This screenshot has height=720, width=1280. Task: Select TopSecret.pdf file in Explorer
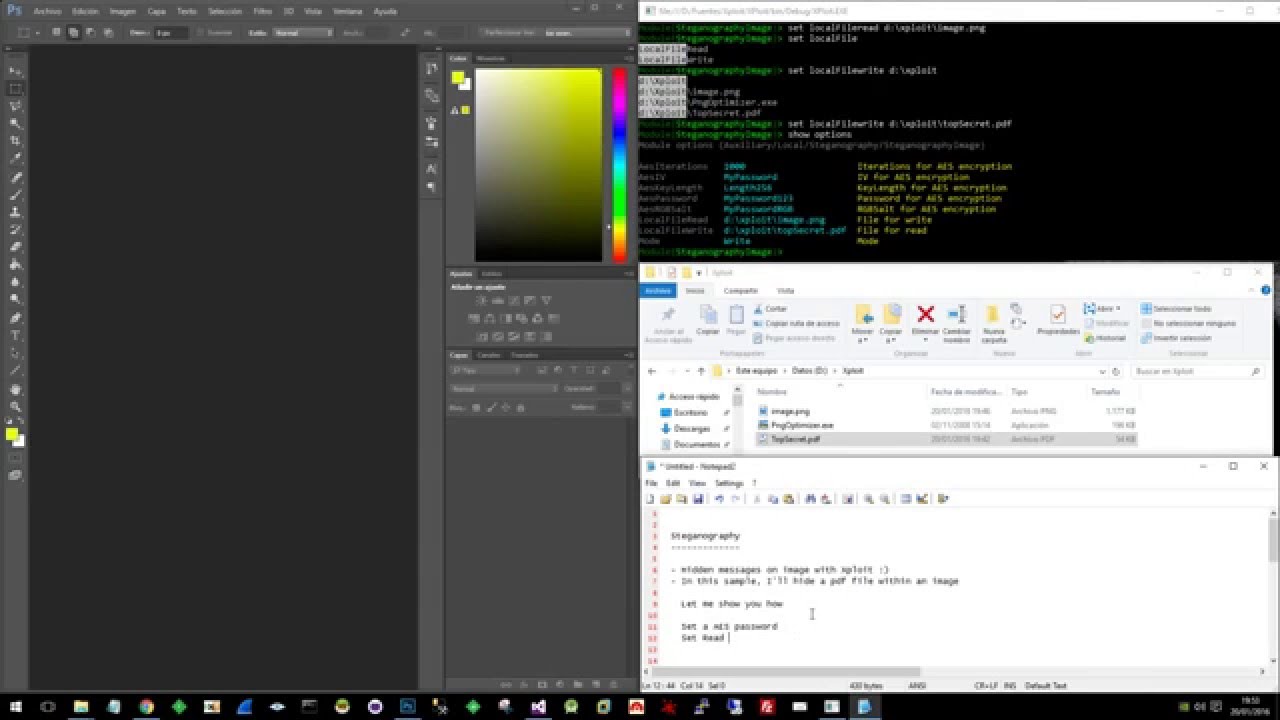946,439
